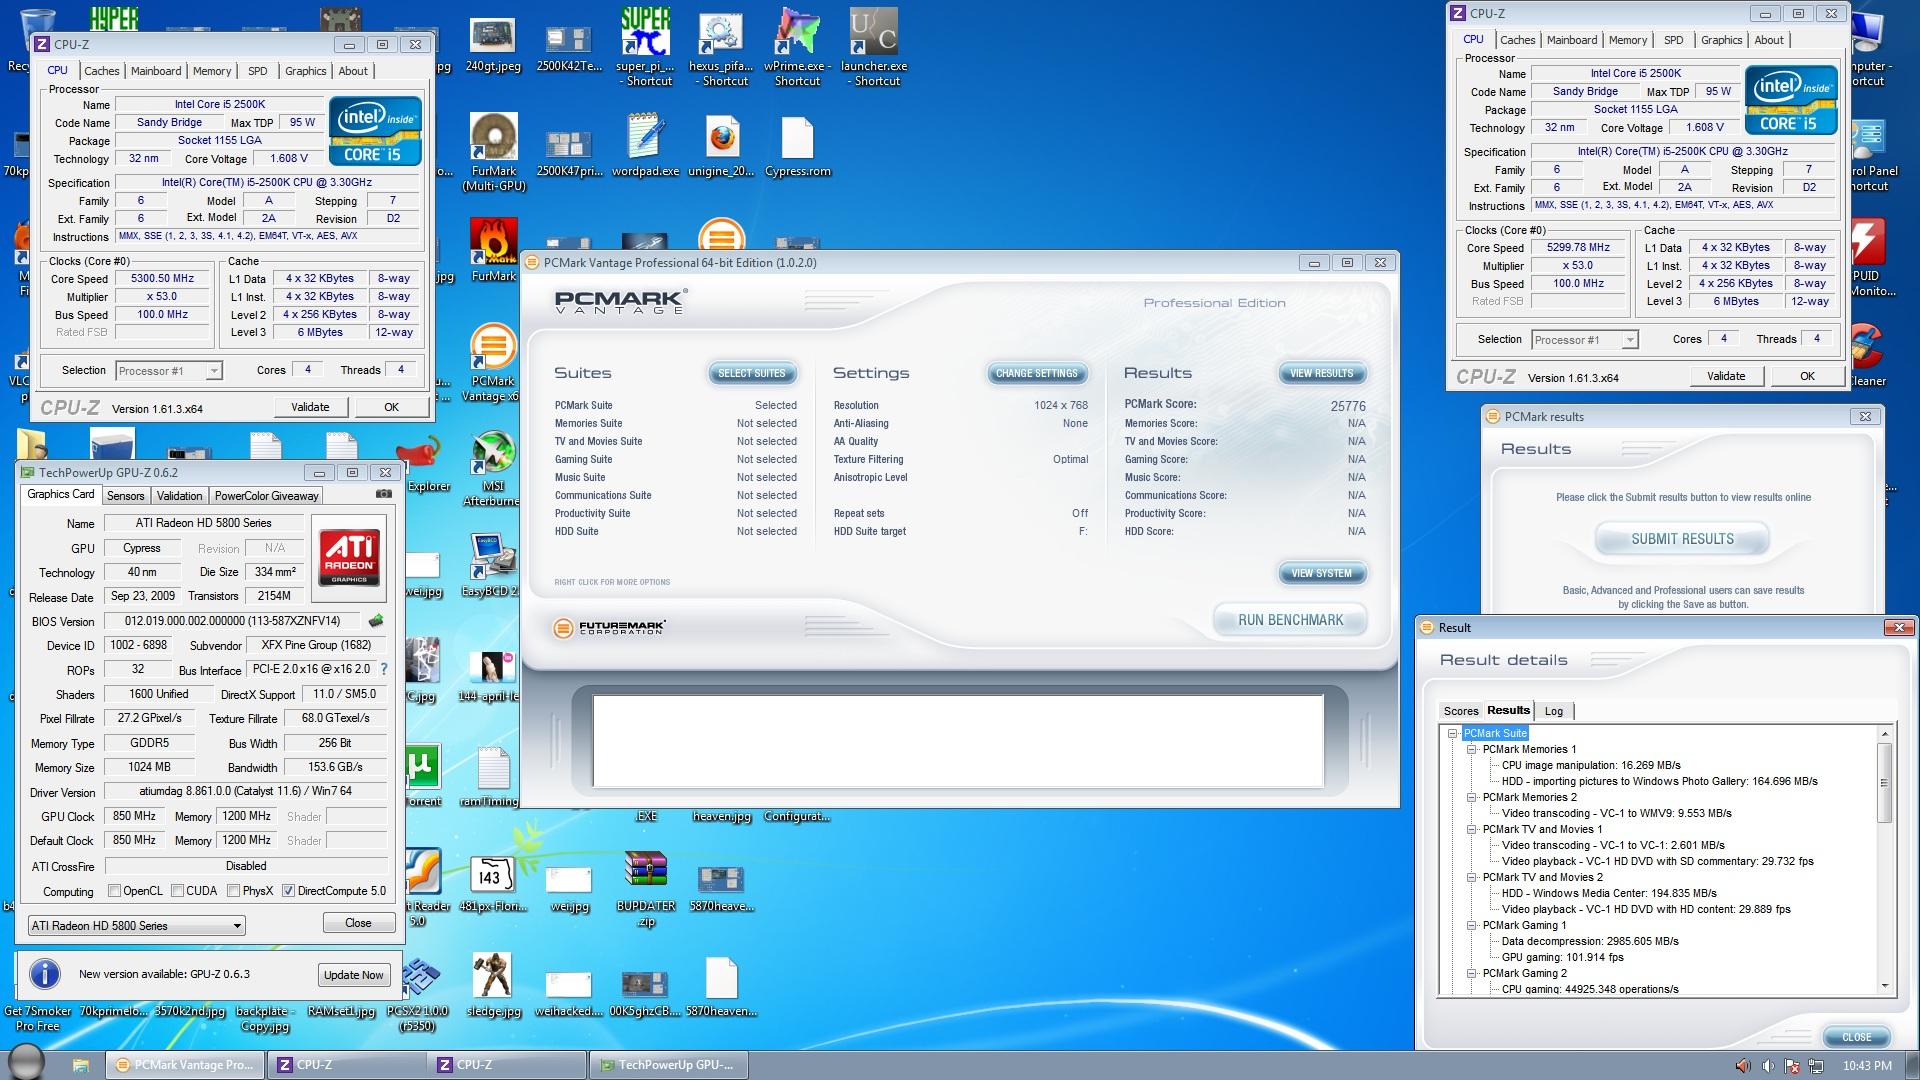Image resolution: width=1920 pixels, height=1080 pixels.
Task: Switch to Caches tab in left CPU-Z
Action: click(101, 71)
